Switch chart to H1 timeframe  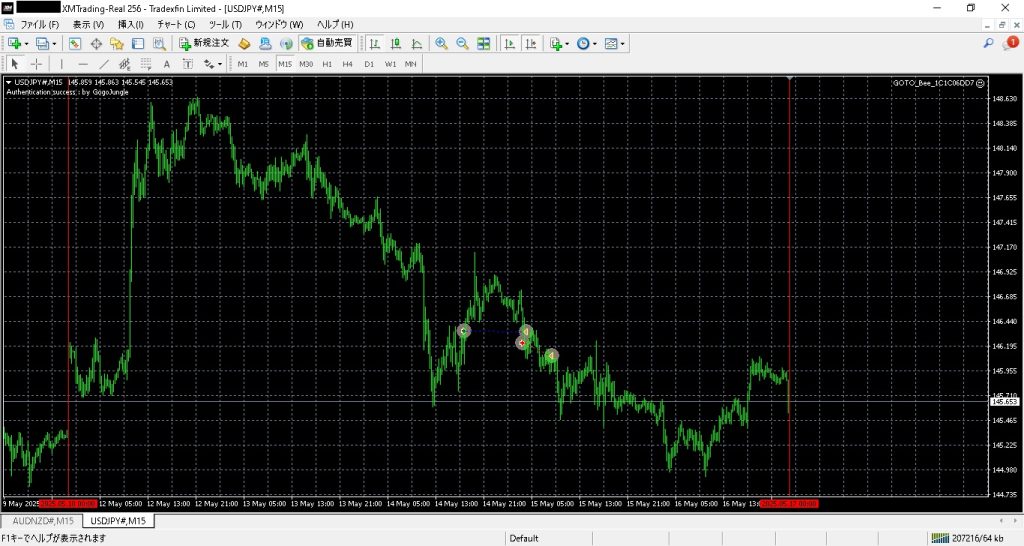pyautogui.click(x=327, y=64)
